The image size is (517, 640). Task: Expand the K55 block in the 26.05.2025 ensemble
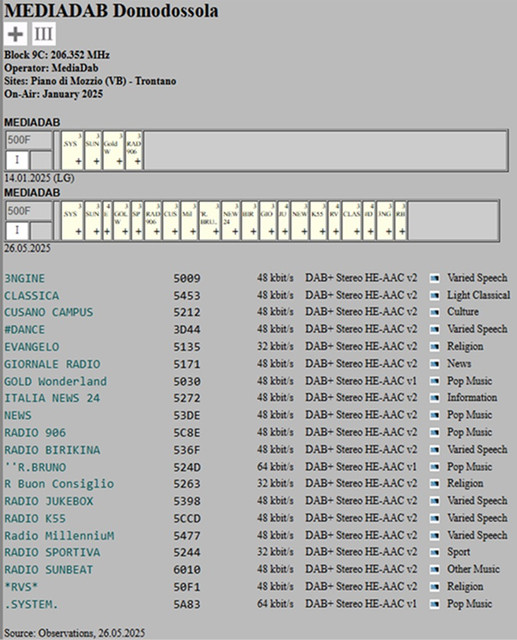click(x=322, y=232)
